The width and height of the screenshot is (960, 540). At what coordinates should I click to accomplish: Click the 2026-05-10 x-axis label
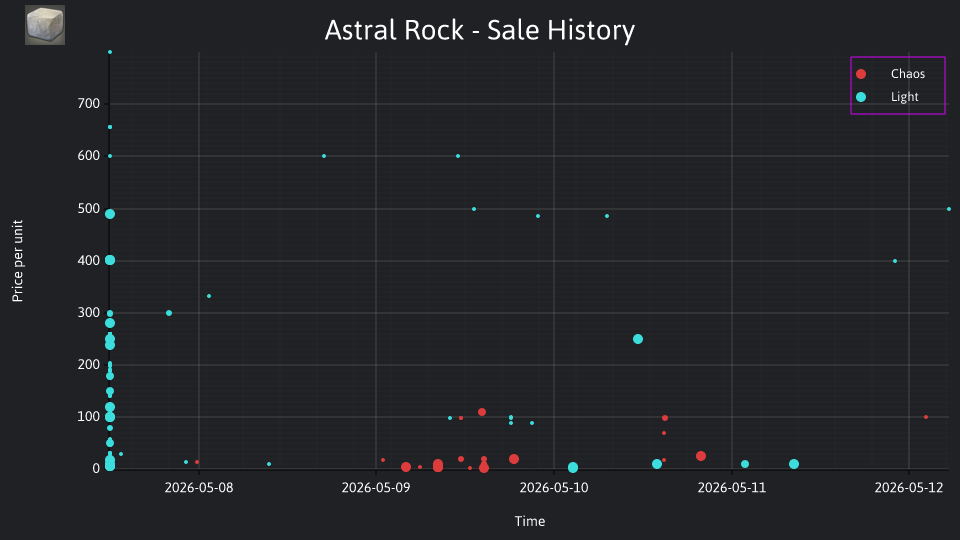coord(554,488)
